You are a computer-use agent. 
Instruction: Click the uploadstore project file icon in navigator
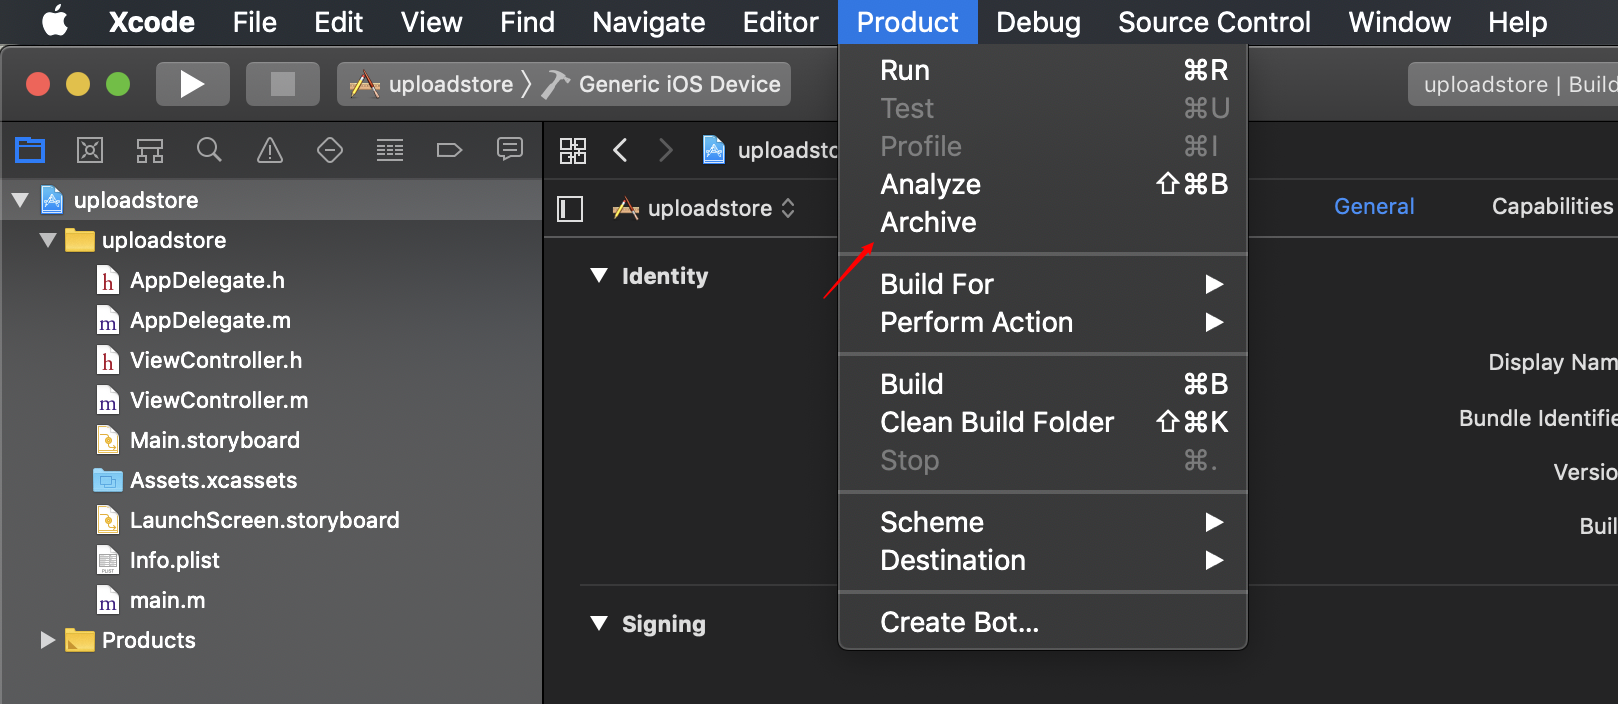(52, 200)
